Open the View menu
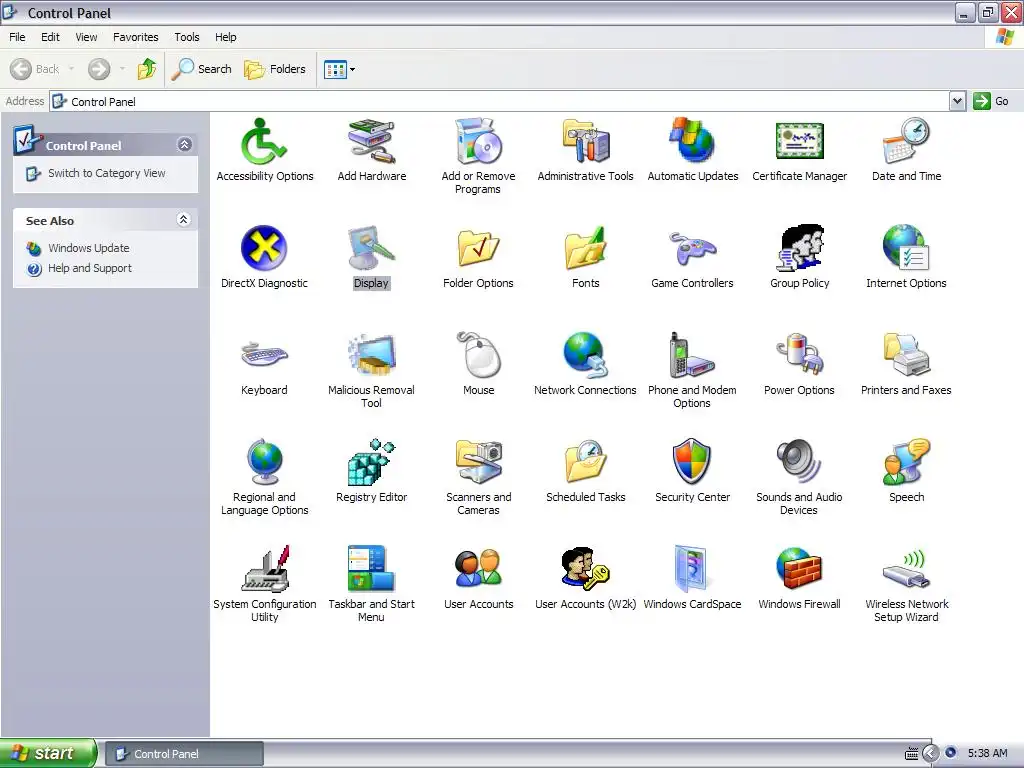 [x=86, y=37]
